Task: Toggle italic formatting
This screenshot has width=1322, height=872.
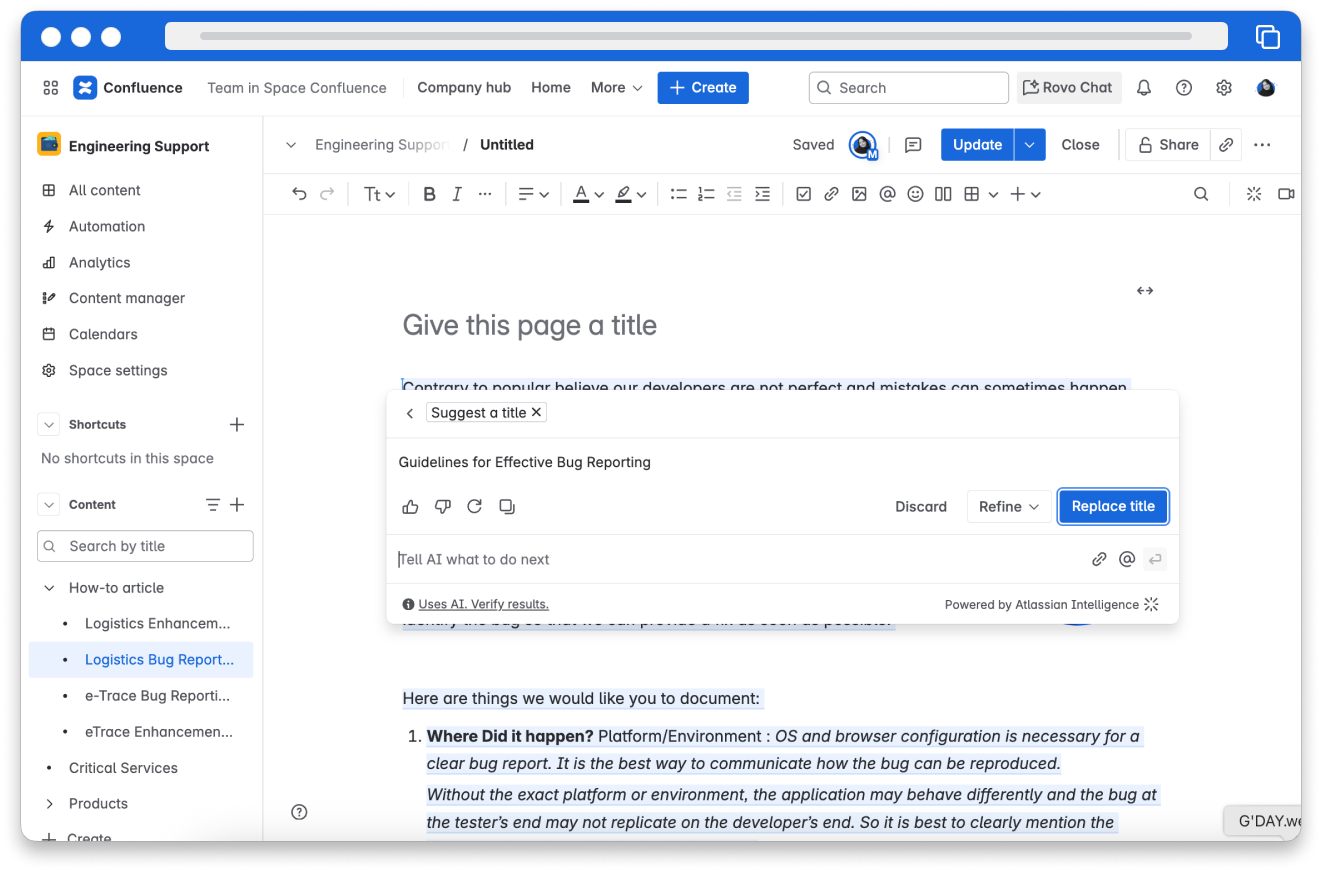Action: pos(457,195)
